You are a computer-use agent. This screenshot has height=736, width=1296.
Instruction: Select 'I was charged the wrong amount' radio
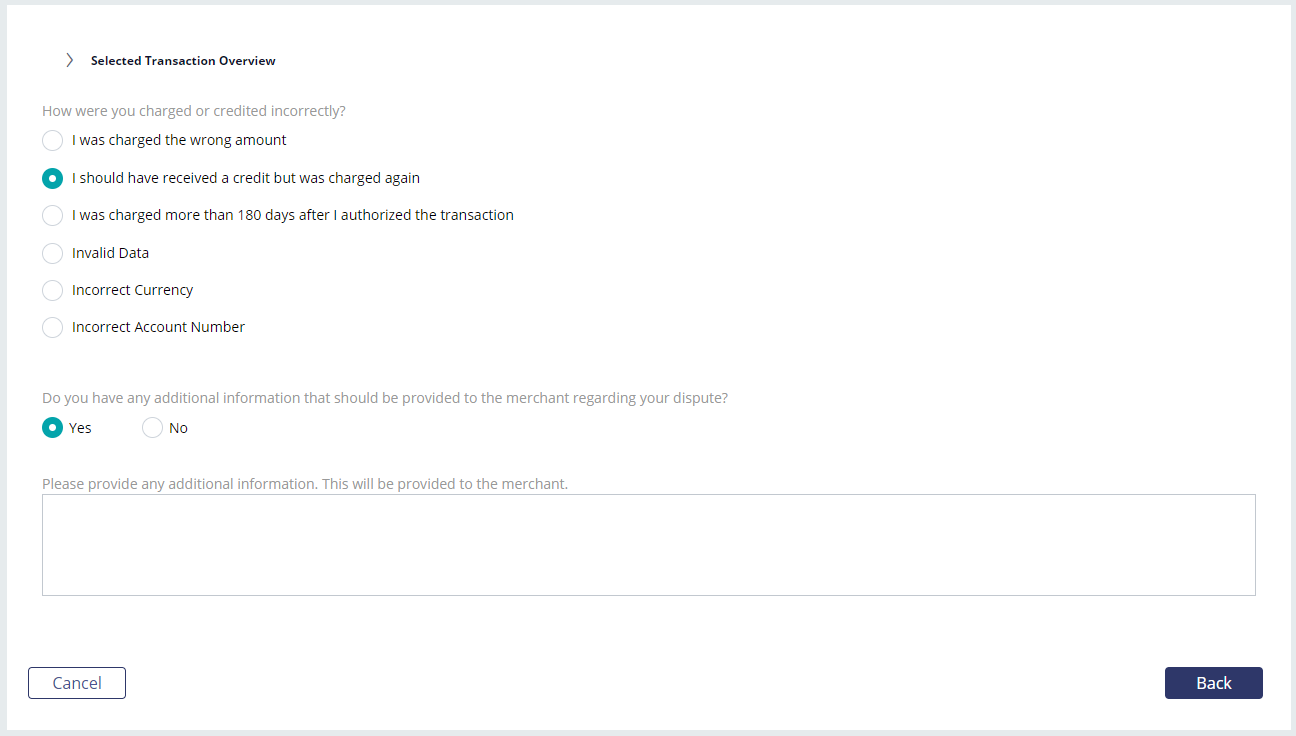(53, 140)
